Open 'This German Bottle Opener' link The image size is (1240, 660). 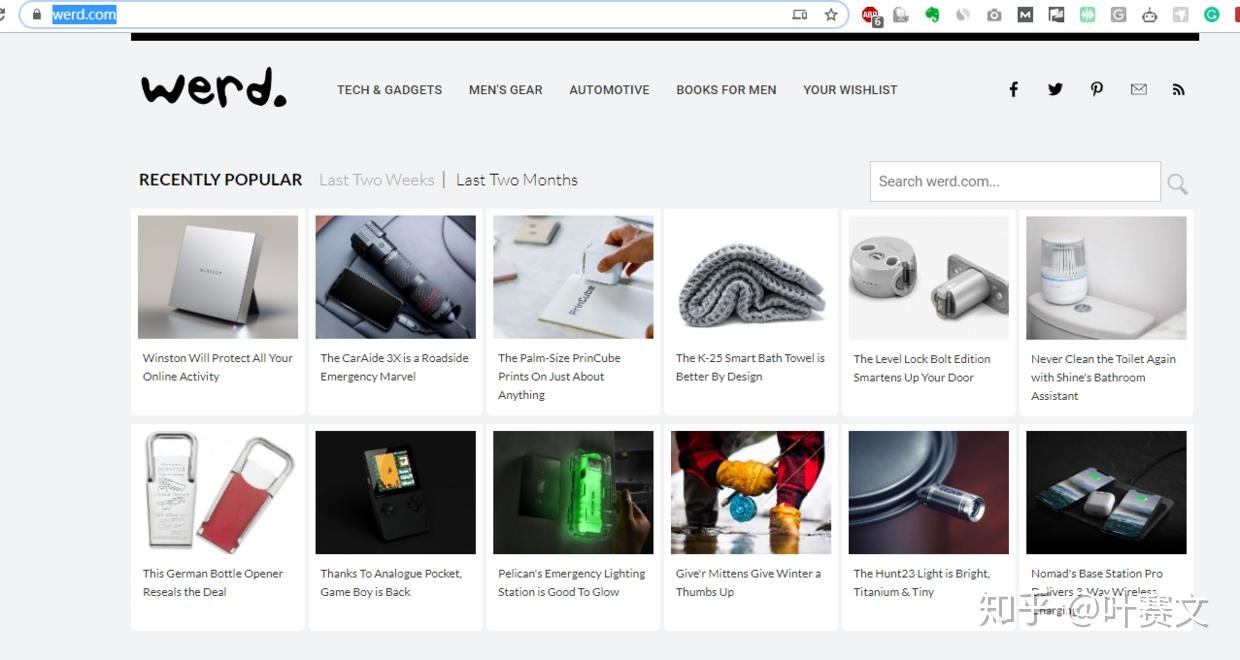pos(213,582)
